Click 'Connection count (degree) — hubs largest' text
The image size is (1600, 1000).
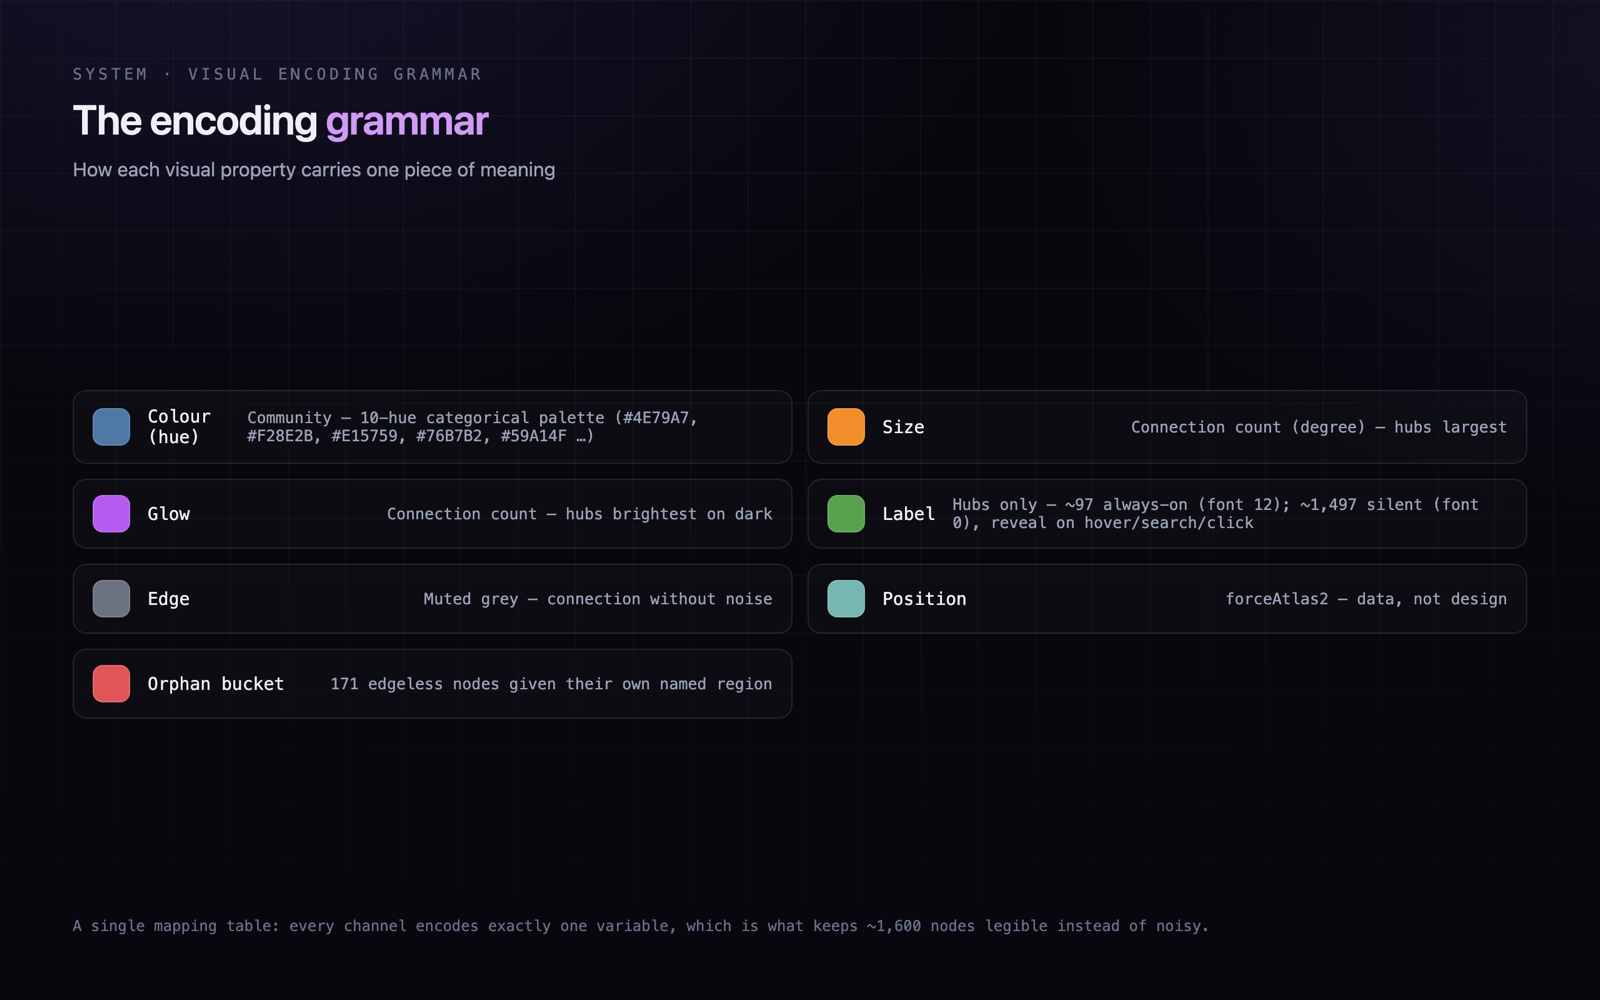point(1319,427)
